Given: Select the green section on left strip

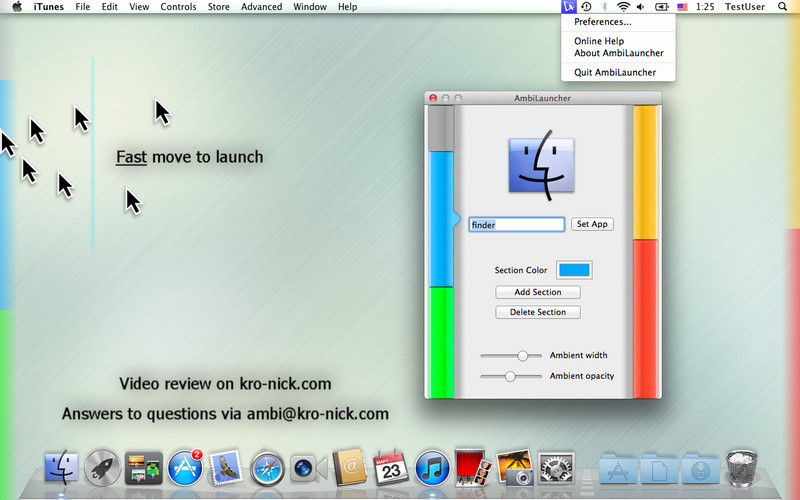Looking at the screenshot, I should 441,342.
